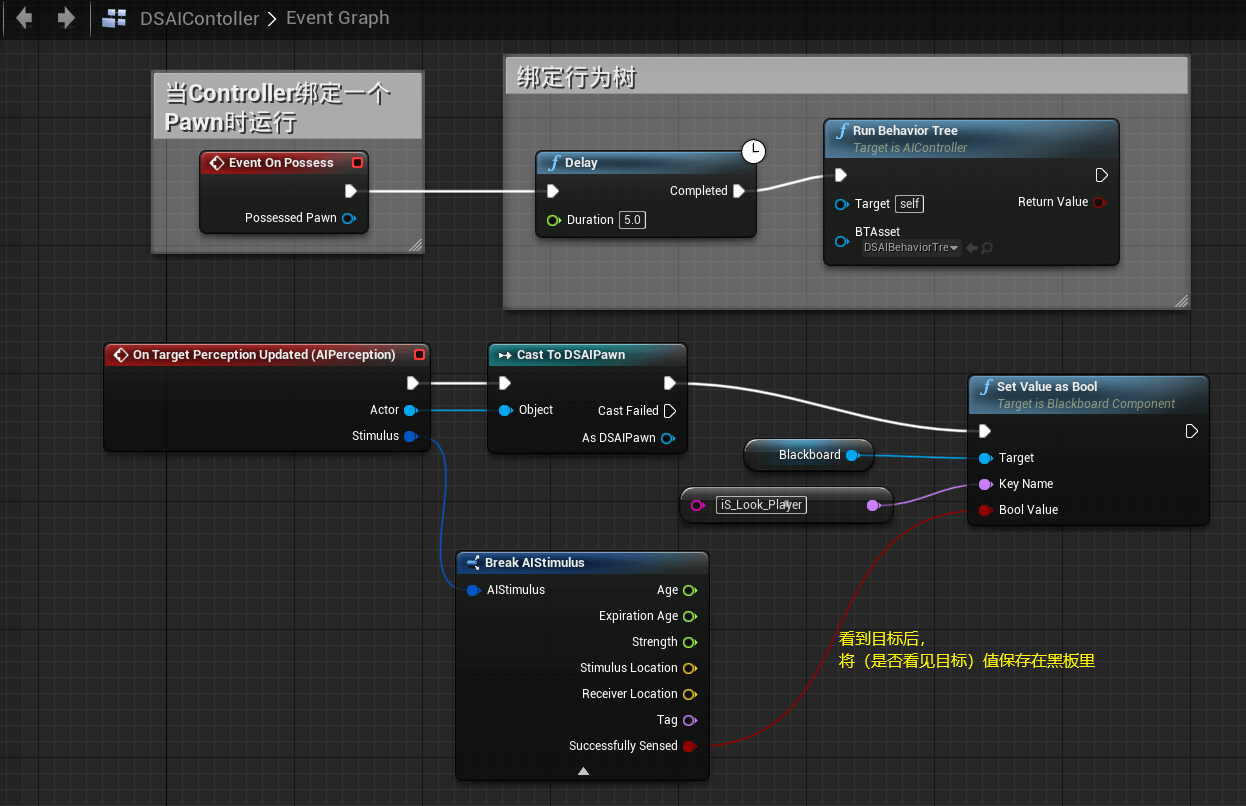Edit the iS_Look_Player name field

(x=762, y=505)
